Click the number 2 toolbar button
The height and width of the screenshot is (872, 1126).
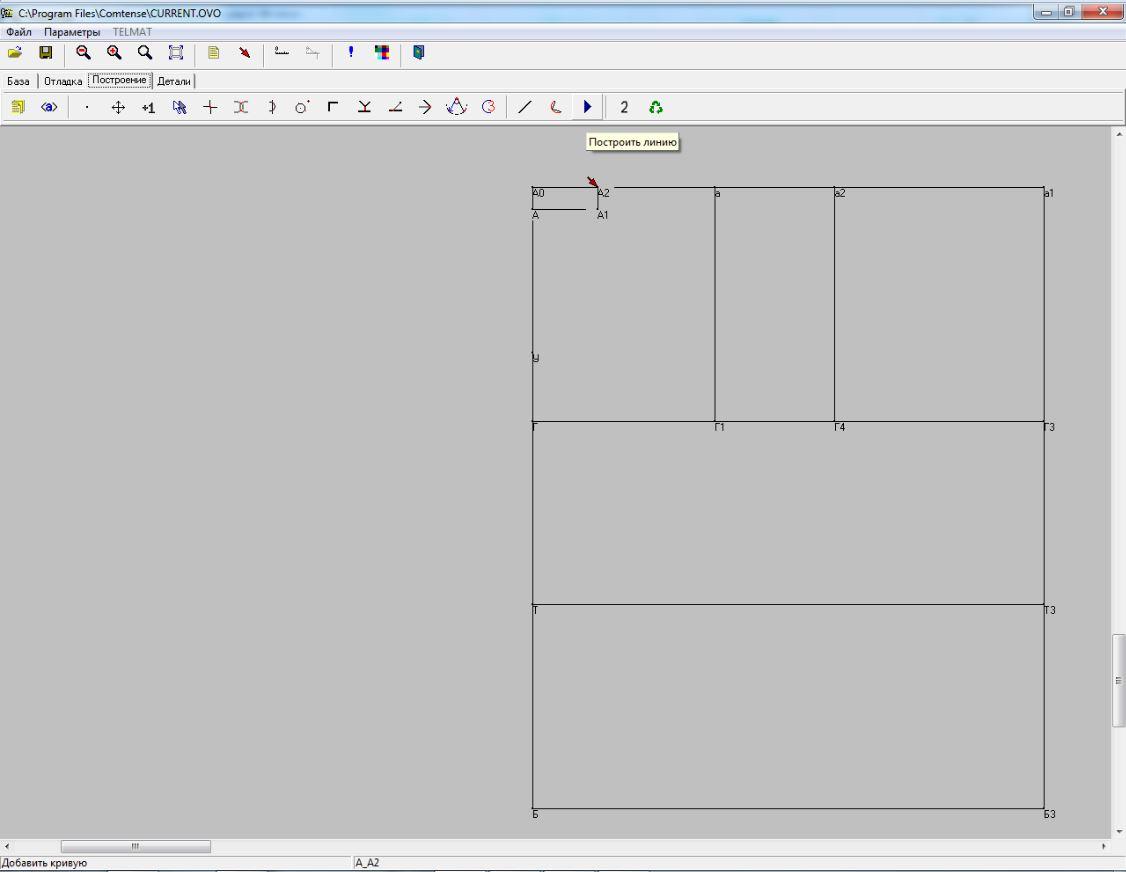coord(624,107)
